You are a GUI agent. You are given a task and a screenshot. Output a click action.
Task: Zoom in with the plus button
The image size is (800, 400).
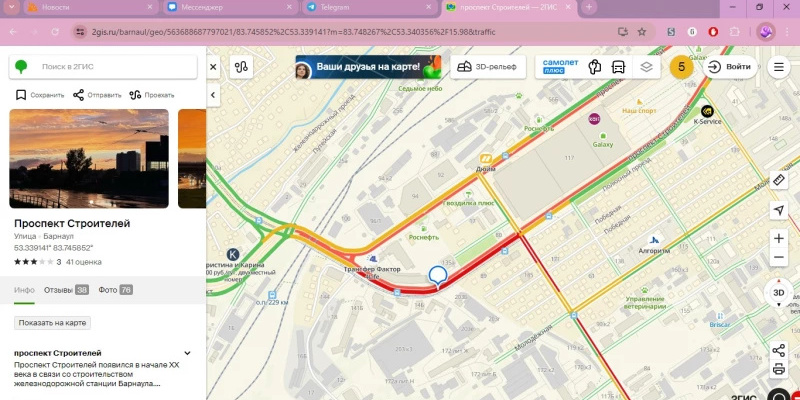point(779,238)
